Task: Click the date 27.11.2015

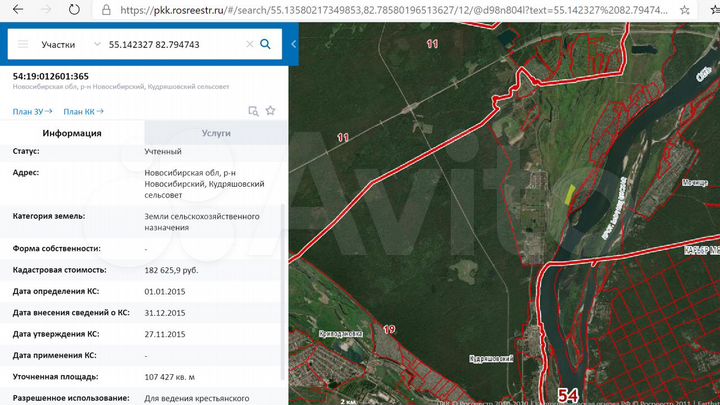Action: [x=165, y=334]
